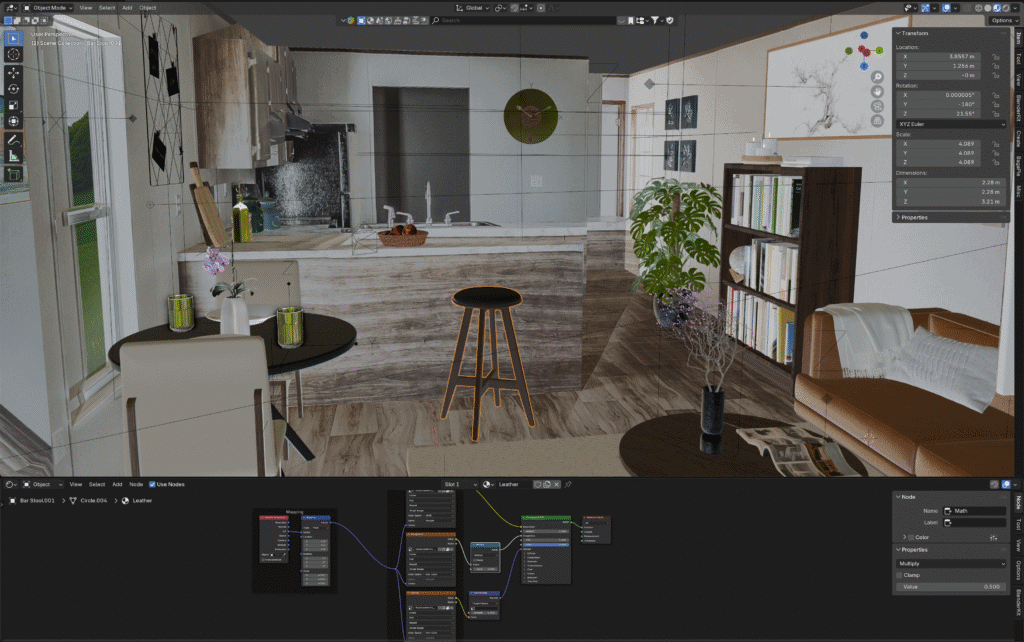
Task: Select the Rotate tool
Action: tap(13, 89)
